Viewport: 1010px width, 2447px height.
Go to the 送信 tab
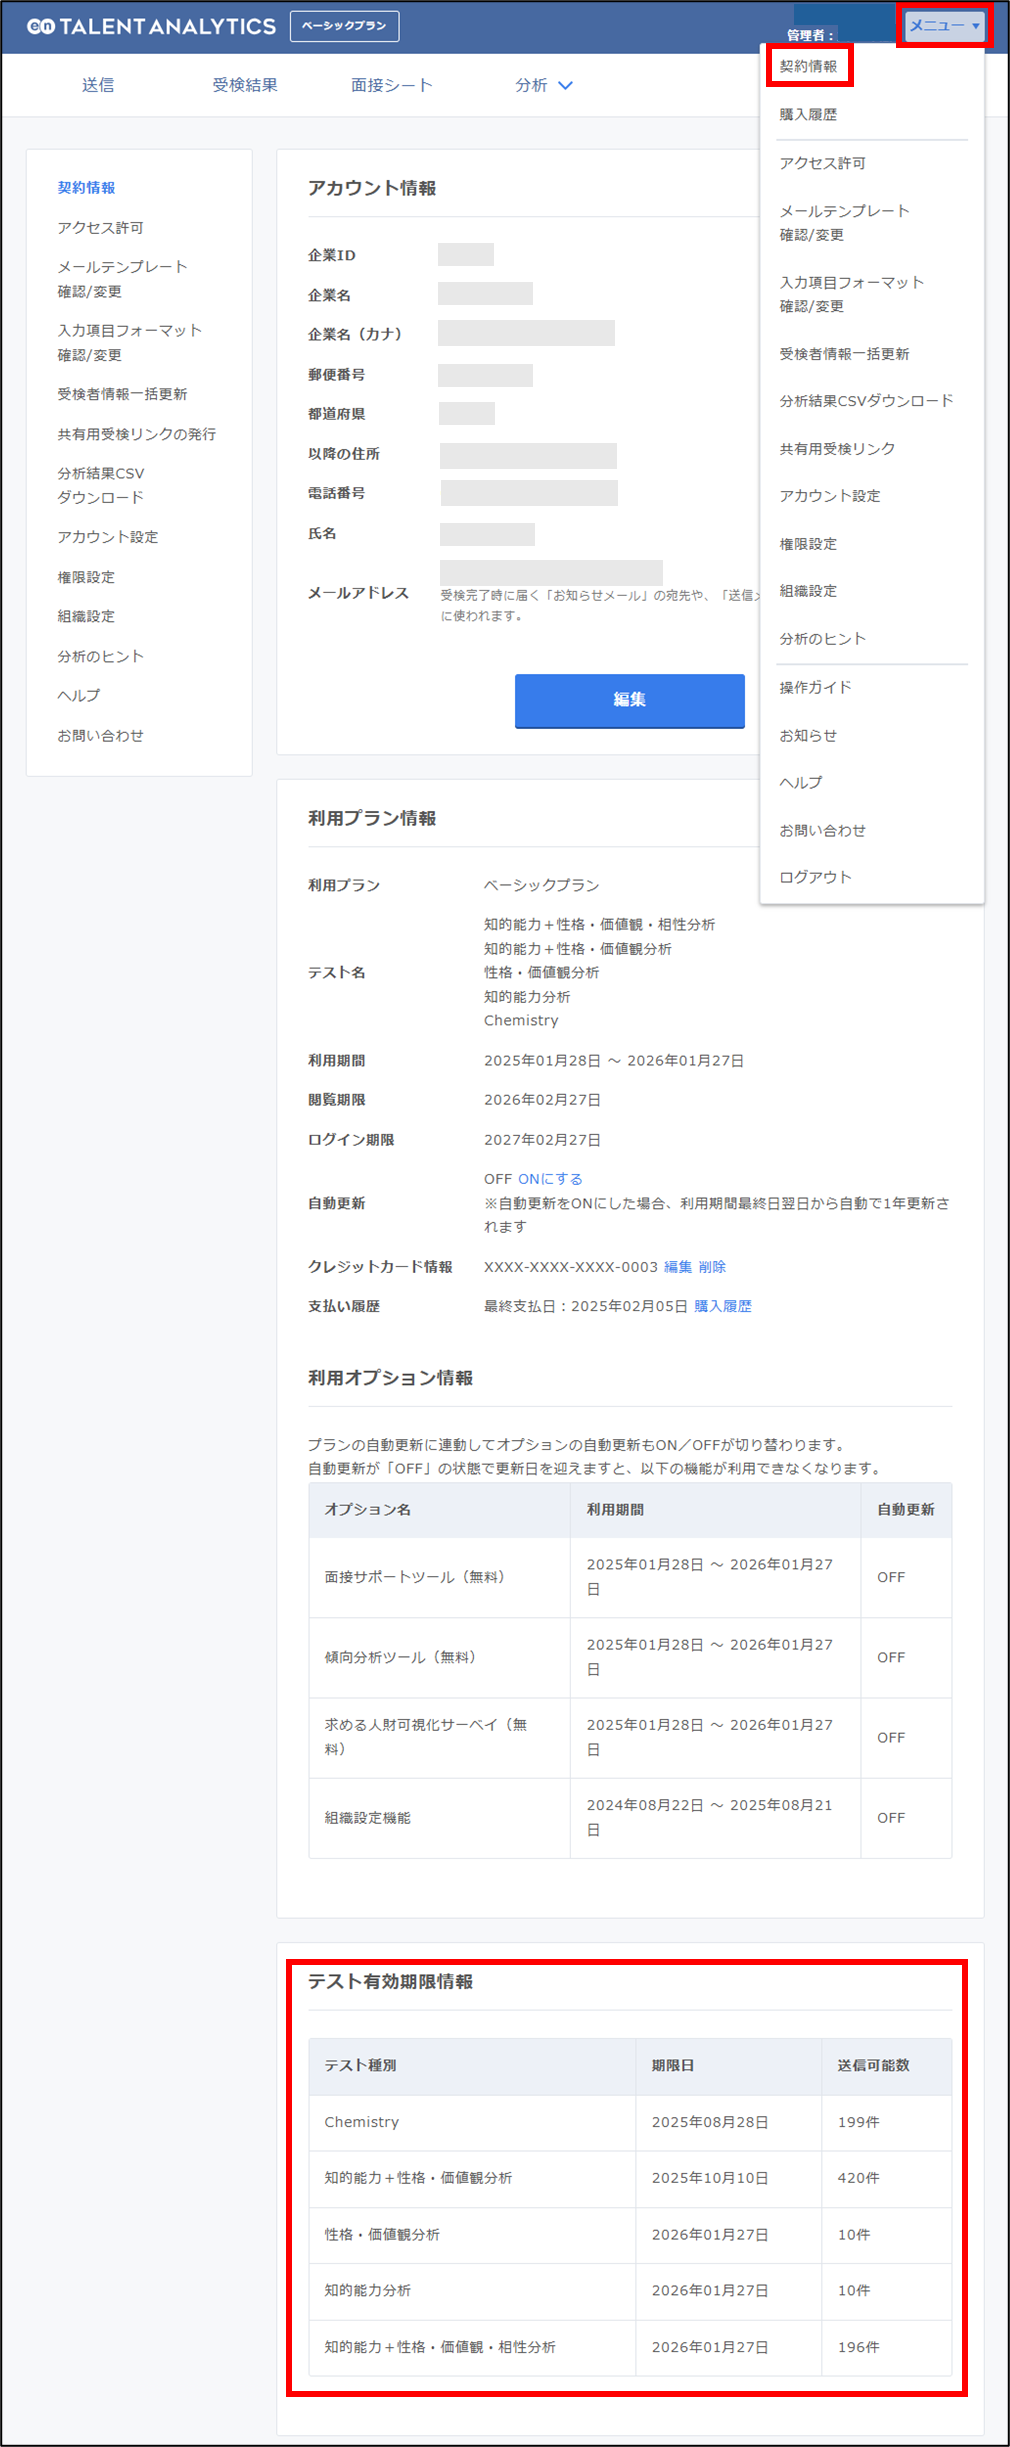(x=98, y=85)
